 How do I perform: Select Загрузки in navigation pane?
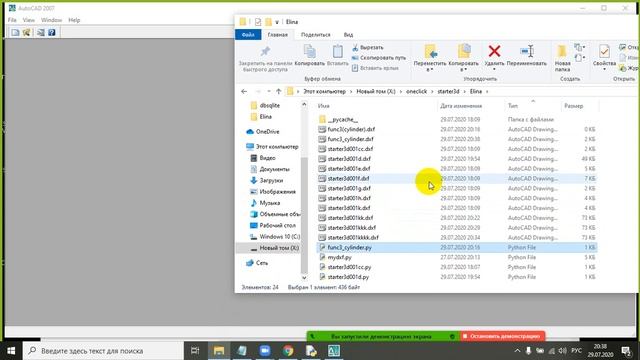click(x=271, y=180)
